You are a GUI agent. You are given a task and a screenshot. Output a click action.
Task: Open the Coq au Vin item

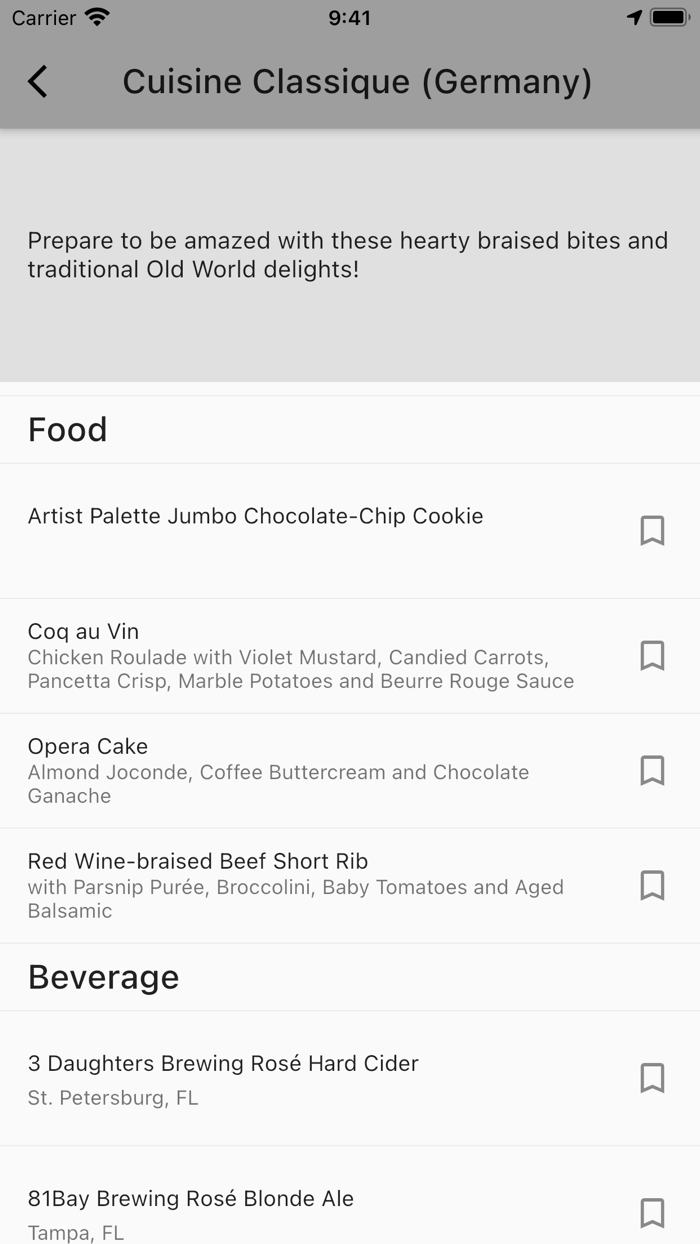tap(300, 656)
